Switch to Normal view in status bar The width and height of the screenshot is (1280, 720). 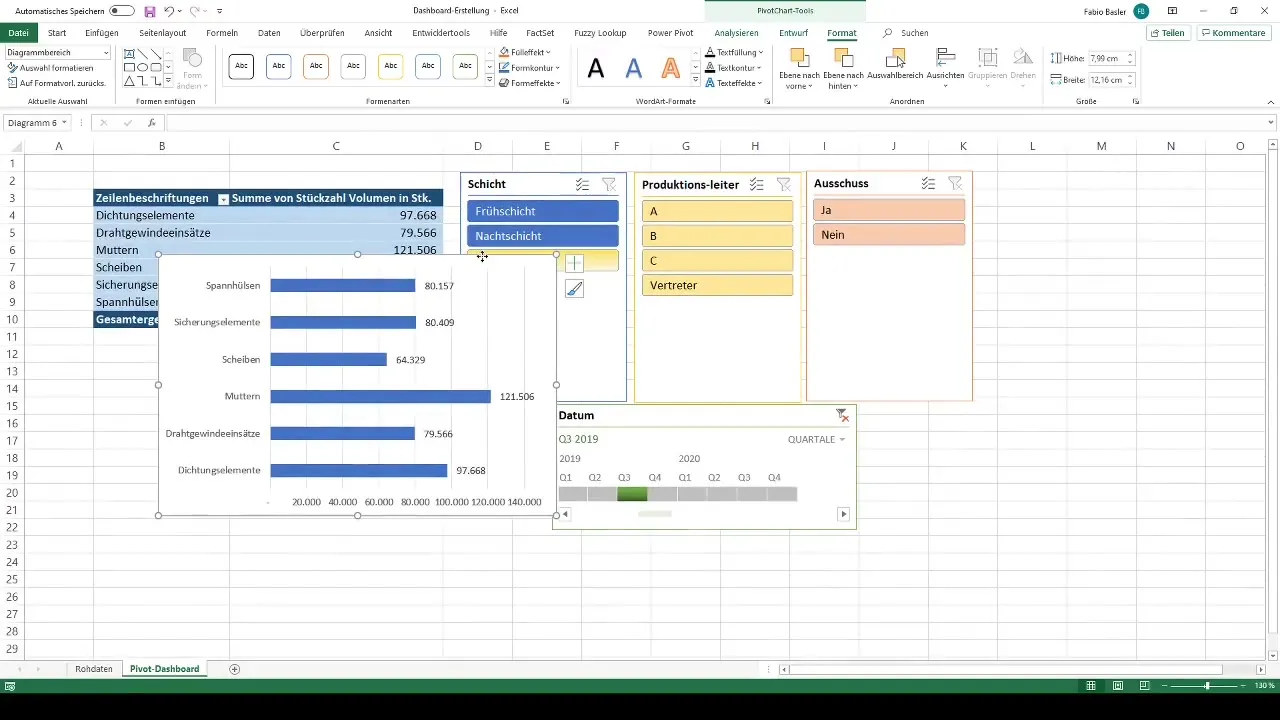1092,686
